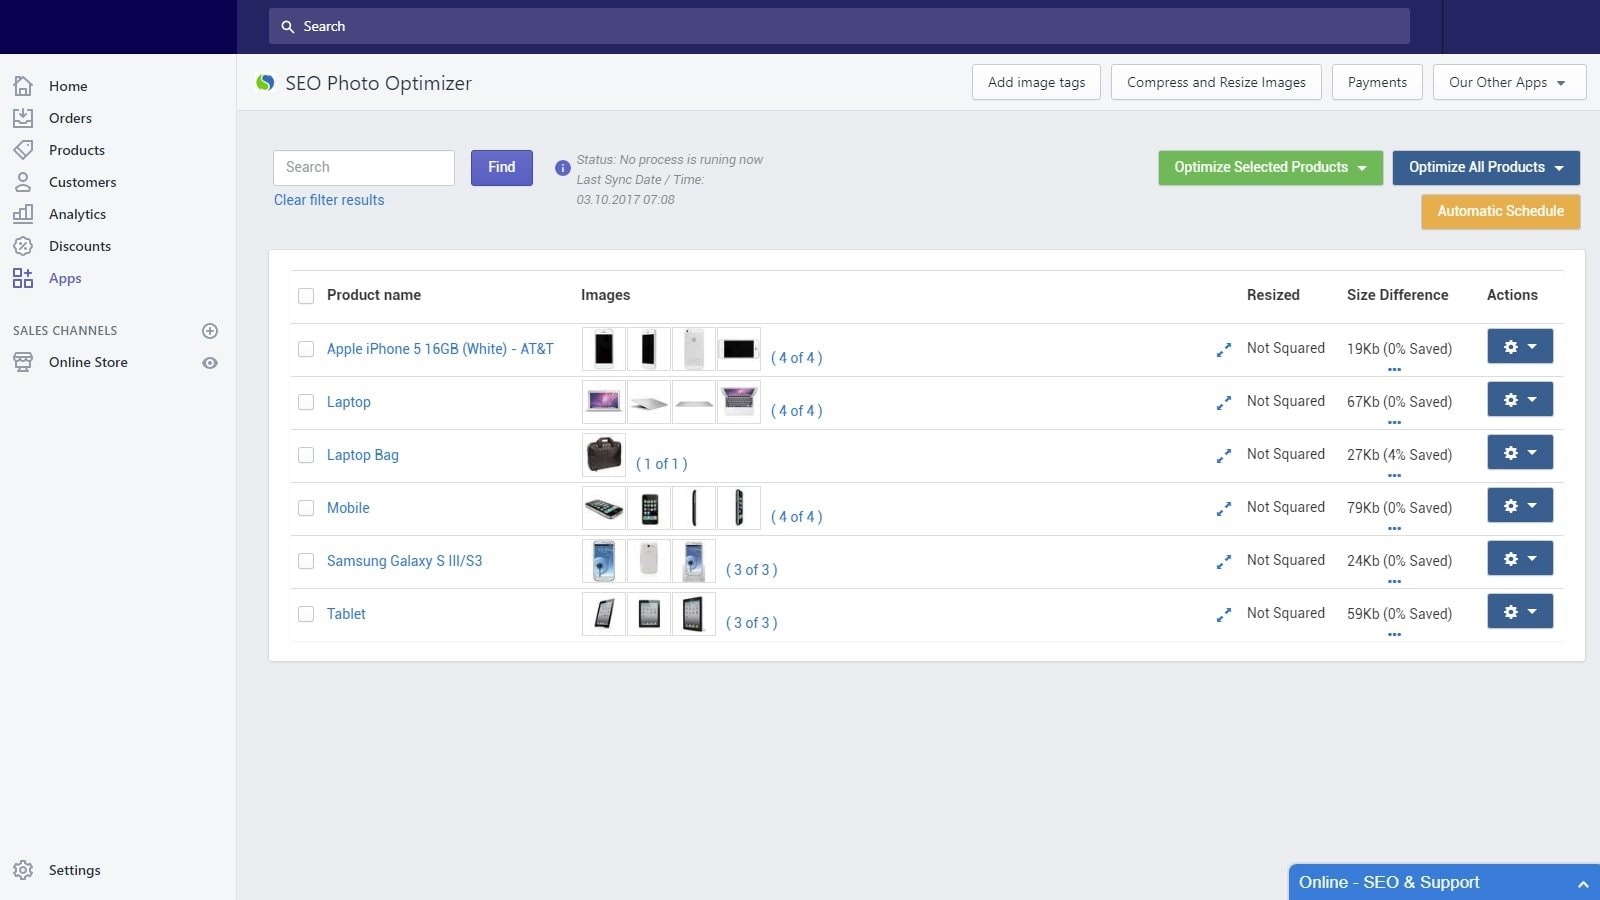This screenshot has height=900, width=1600.
Task: Open the Samsung Galaxy S III/S3 link
Action: click(x=404, y=561)
